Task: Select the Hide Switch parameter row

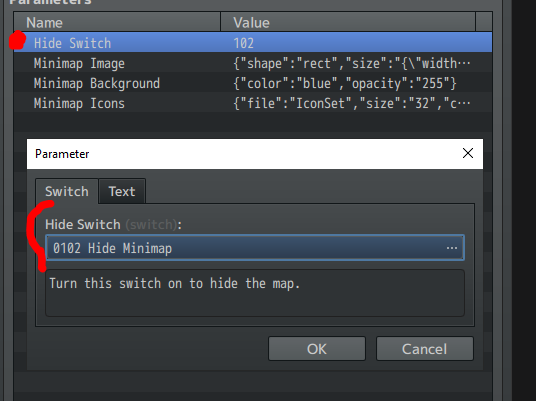Action: tap(253, 43)
